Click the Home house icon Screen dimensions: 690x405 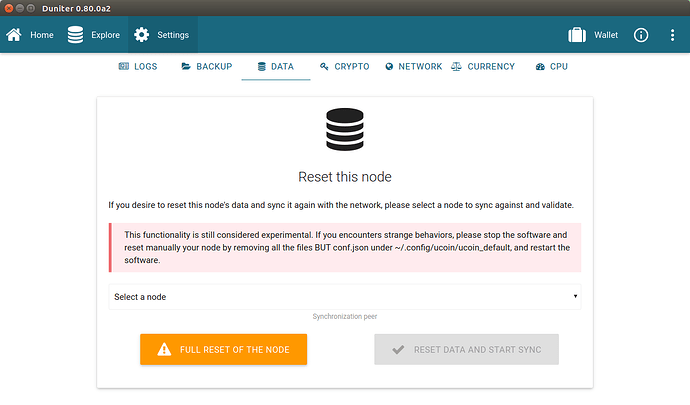click(x=14, y=35)
